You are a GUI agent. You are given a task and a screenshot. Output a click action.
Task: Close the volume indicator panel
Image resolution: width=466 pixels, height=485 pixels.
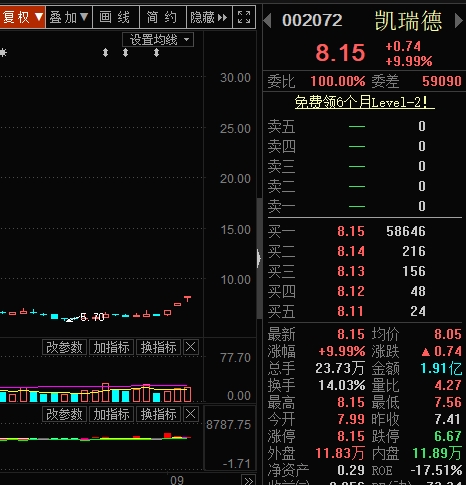(191, 347)
